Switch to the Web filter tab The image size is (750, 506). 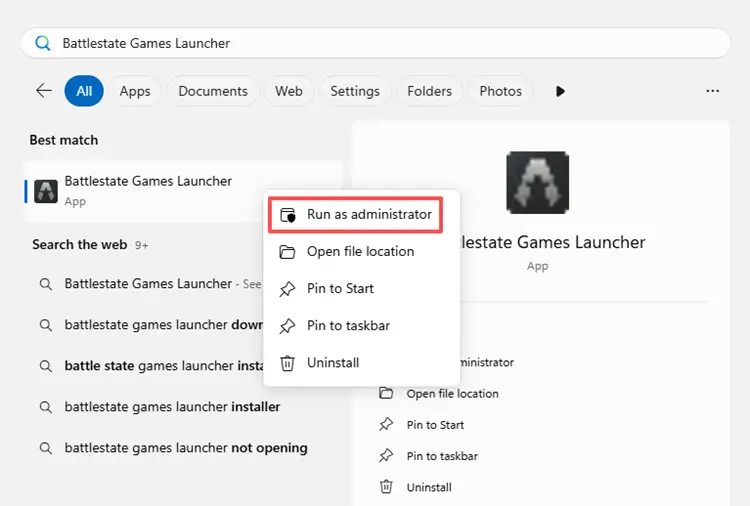pyautogui.click(x=288, y=91)
